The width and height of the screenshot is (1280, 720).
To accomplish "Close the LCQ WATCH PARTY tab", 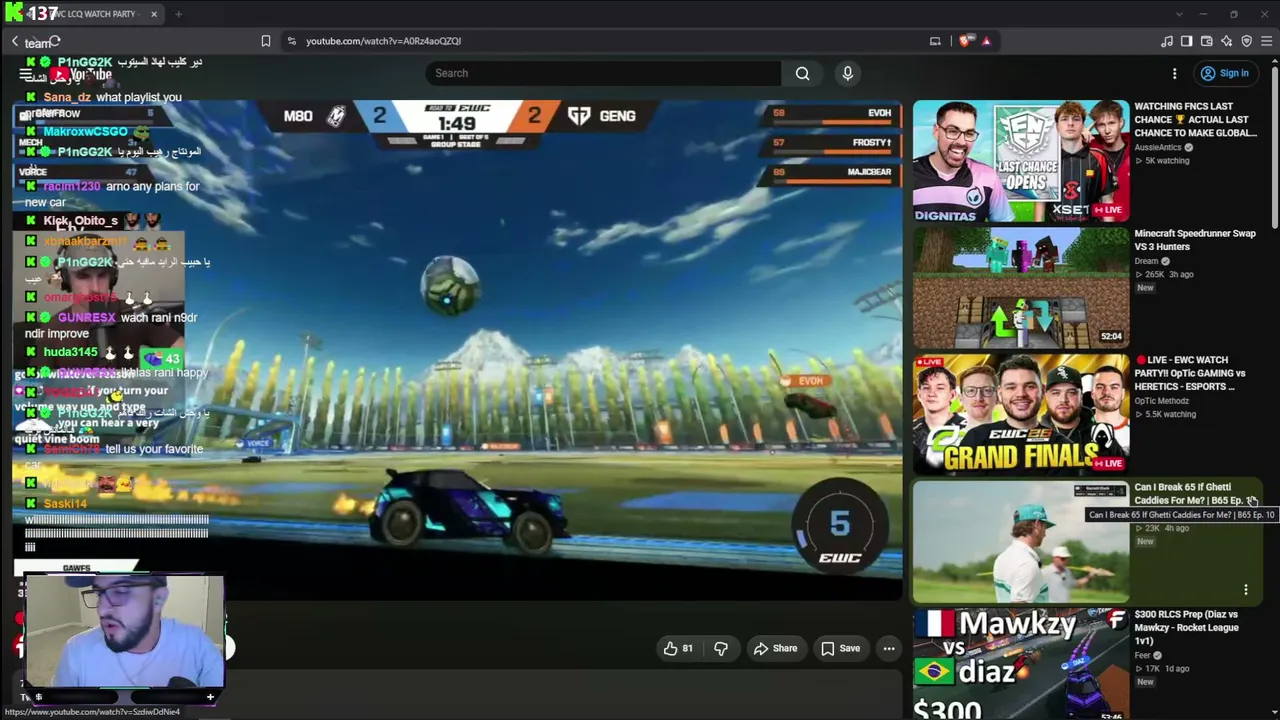I will click(x=154, y=14).
